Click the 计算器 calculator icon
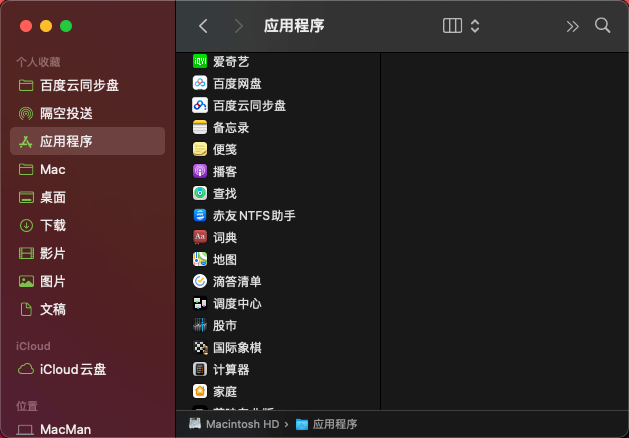 click(200, 369)
